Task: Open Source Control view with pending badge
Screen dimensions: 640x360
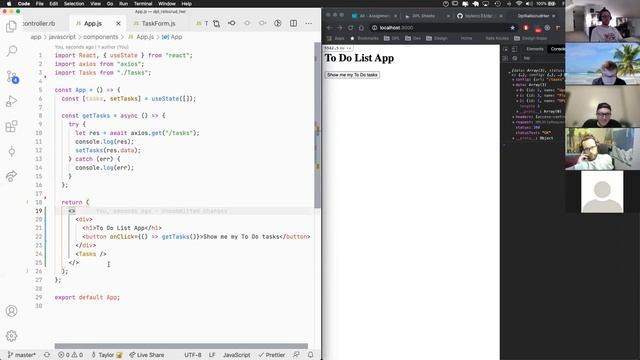Action: [x=12, y=76]
